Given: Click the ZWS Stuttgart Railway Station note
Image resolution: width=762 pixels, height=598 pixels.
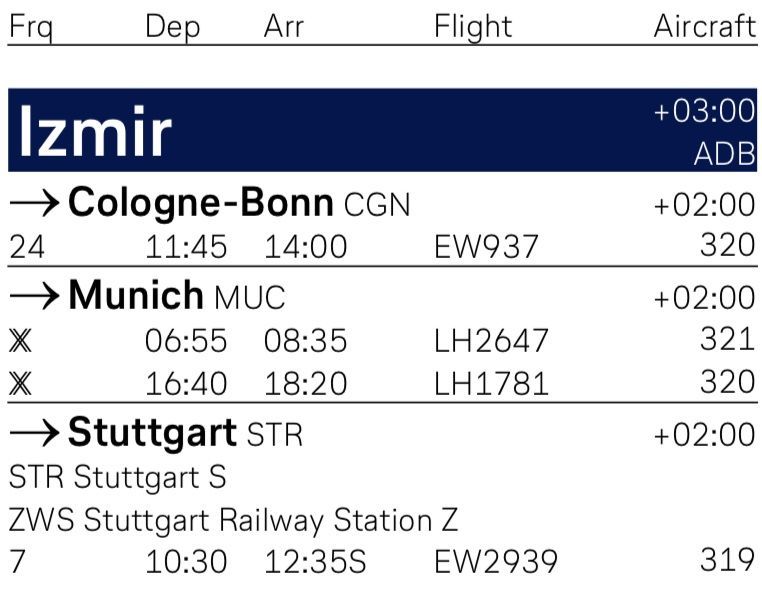Looking at the screenshot, I should coord(233,520).
